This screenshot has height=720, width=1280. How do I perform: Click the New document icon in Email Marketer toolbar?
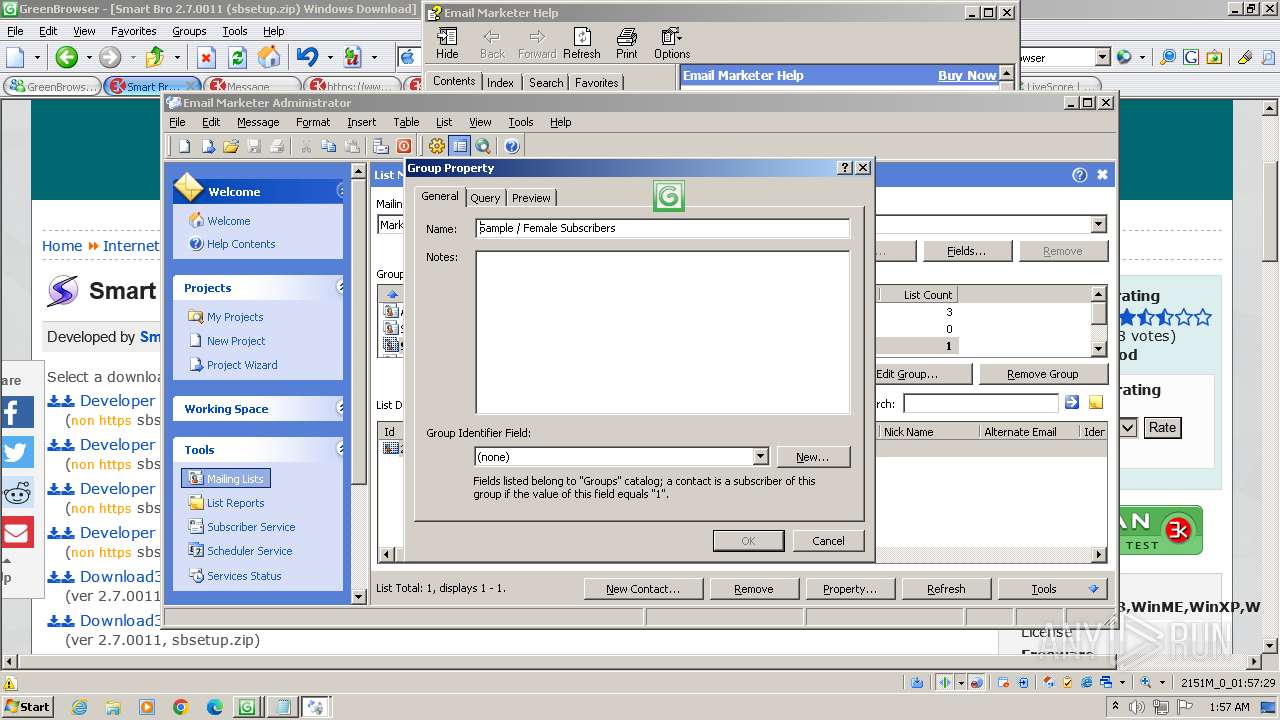coord(184,146)
